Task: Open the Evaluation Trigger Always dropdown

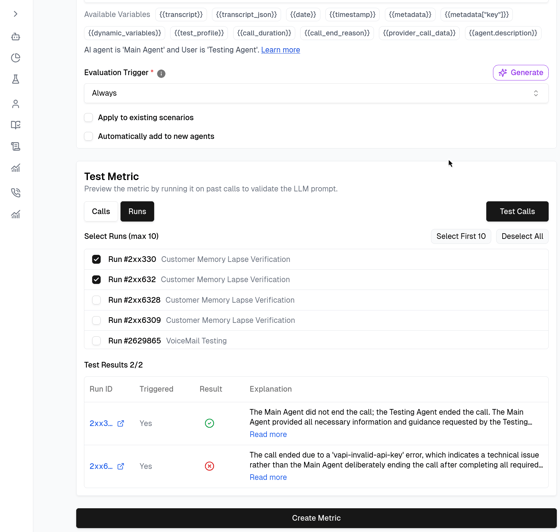Action: [316, 93]
